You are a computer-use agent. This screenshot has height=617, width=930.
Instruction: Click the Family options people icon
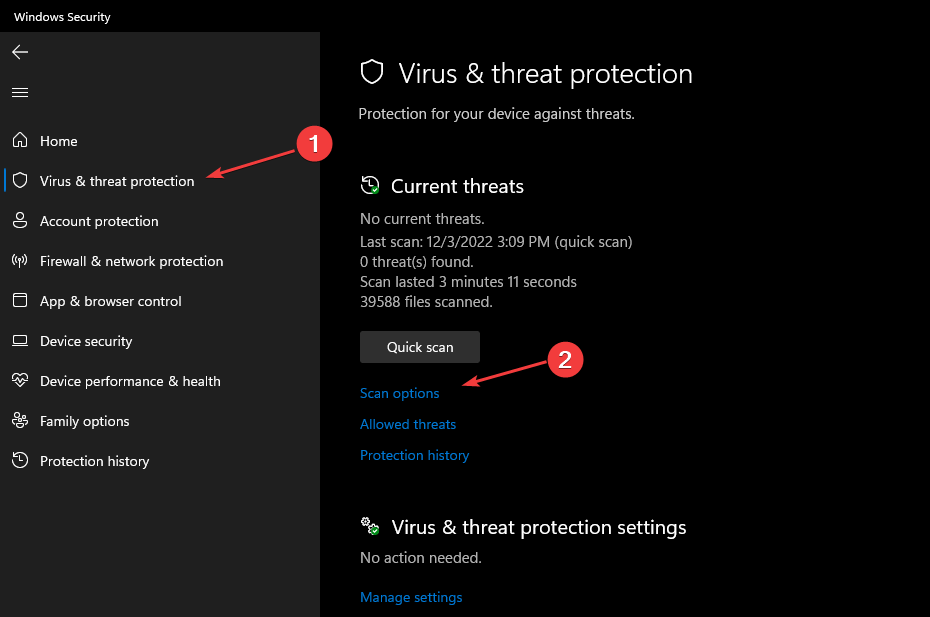[x=20, y=421]
